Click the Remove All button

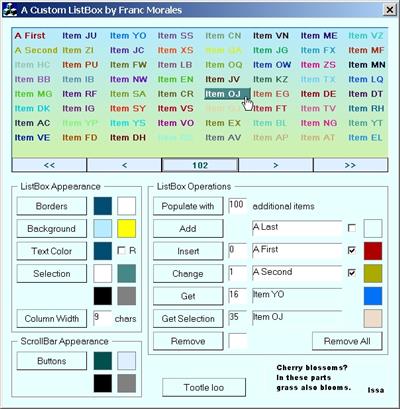coord(347,341)
